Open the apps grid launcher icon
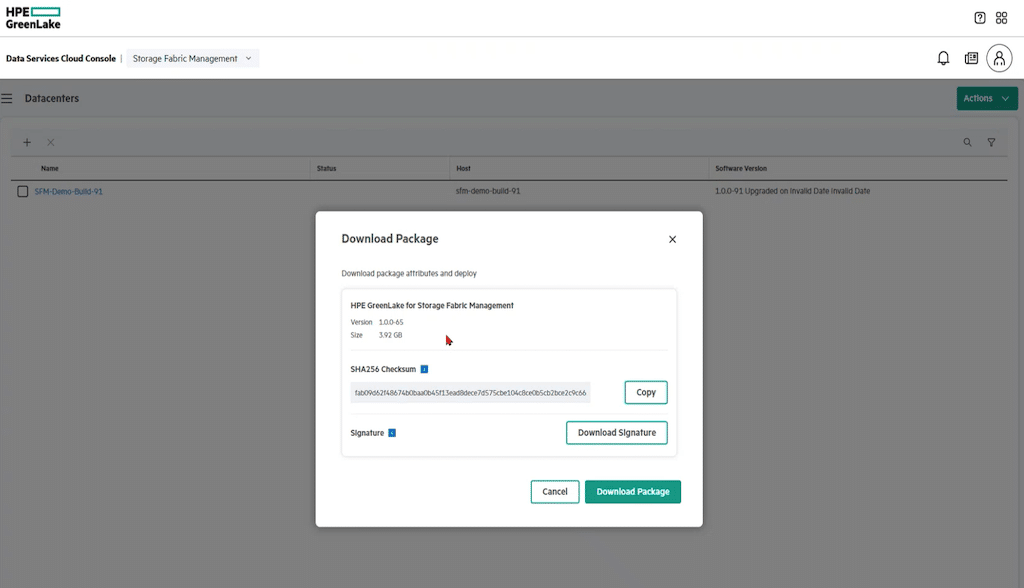The image size is (1024, 588). click(x=1001, y=18)
